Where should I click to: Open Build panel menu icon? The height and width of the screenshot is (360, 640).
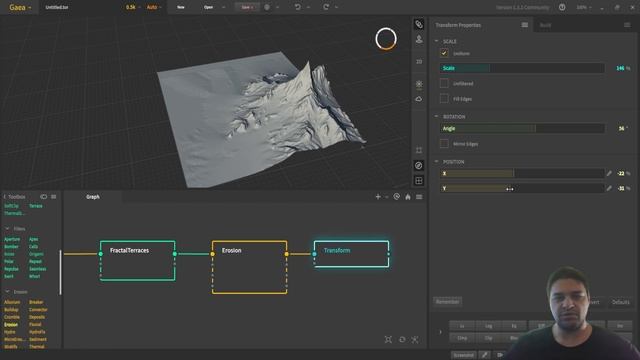627,25
